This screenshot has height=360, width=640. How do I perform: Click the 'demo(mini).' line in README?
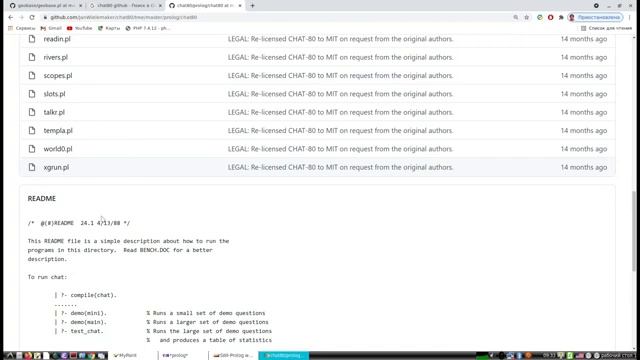(80, 313)
